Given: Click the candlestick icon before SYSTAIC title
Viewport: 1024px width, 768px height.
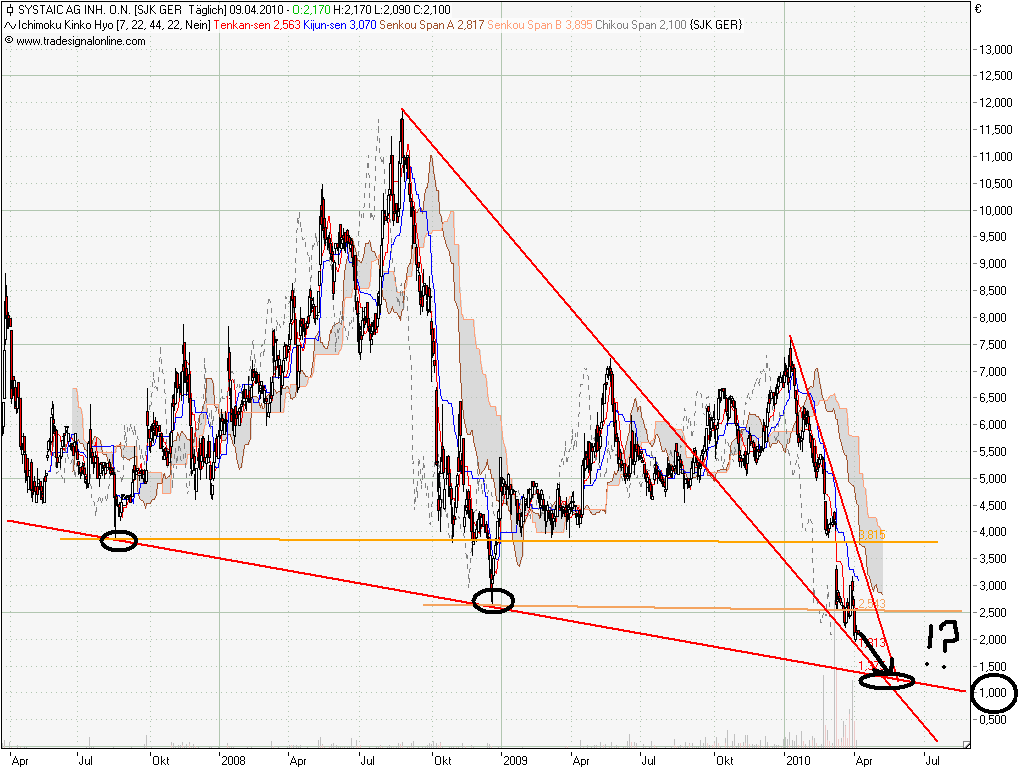Looking at the screenshot, I should click(8, 10).
